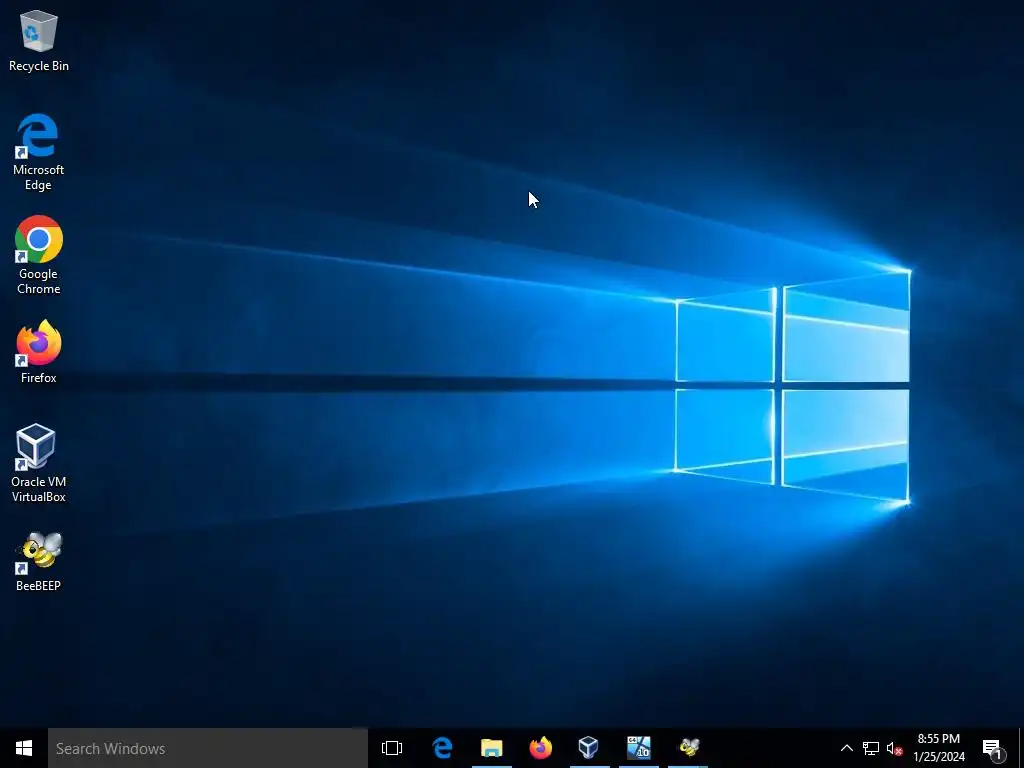Viewport: 1024px width, 768px height.
Task: Open the Windows Start menu
Action: 24,748
